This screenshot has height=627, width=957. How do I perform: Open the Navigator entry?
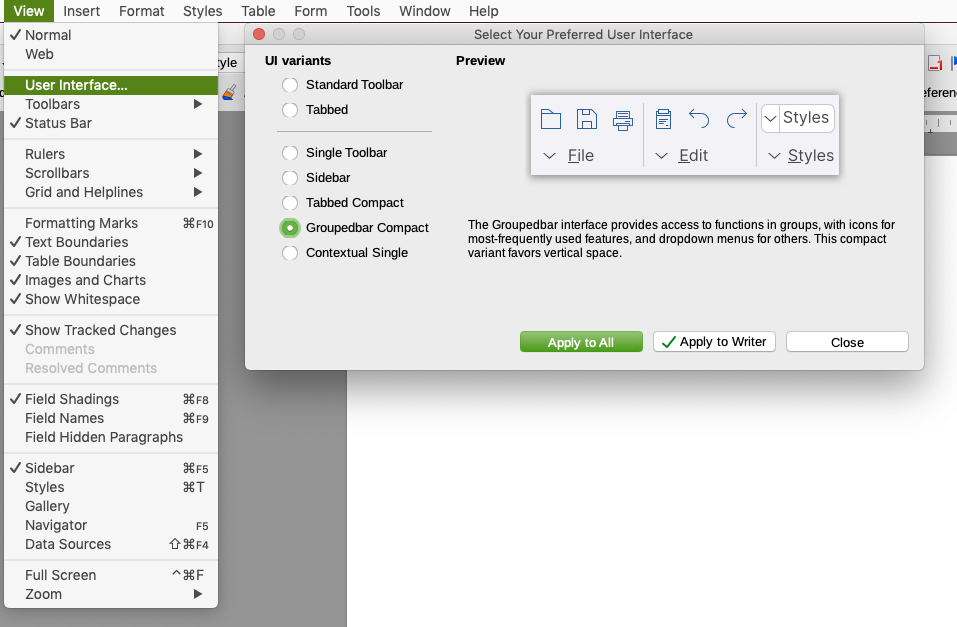point(110,524)
